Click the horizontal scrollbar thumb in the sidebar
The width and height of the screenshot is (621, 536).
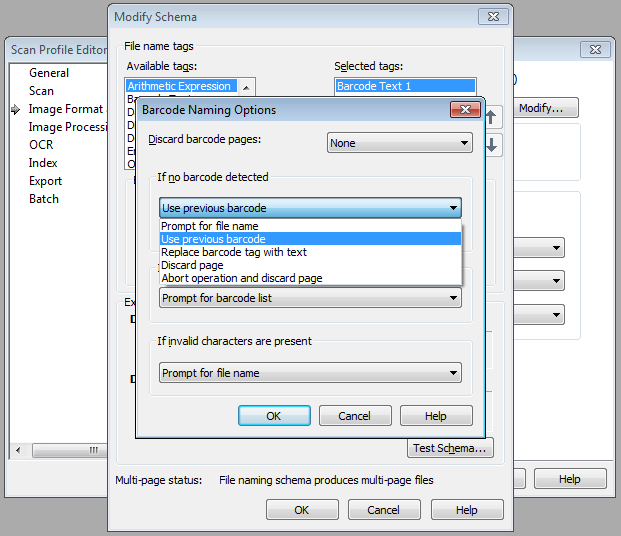(x=70, y=450)
